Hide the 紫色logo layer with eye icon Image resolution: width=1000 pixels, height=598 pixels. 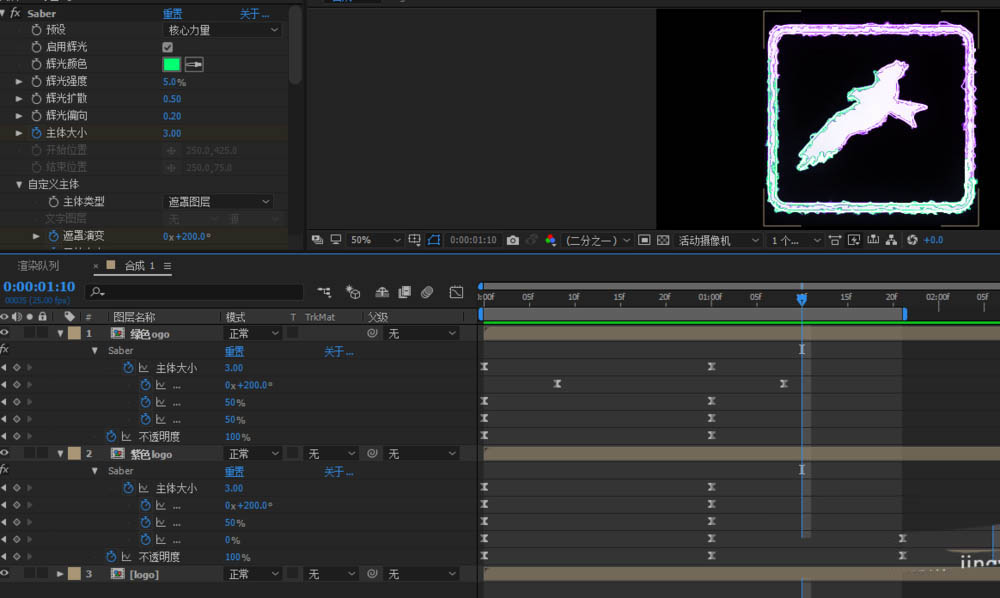pos(4,453)
